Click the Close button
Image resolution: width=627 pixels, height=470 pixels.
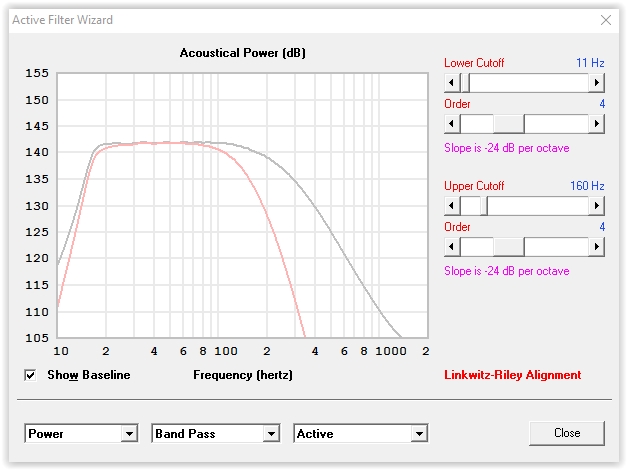click(x=567, y=433)
